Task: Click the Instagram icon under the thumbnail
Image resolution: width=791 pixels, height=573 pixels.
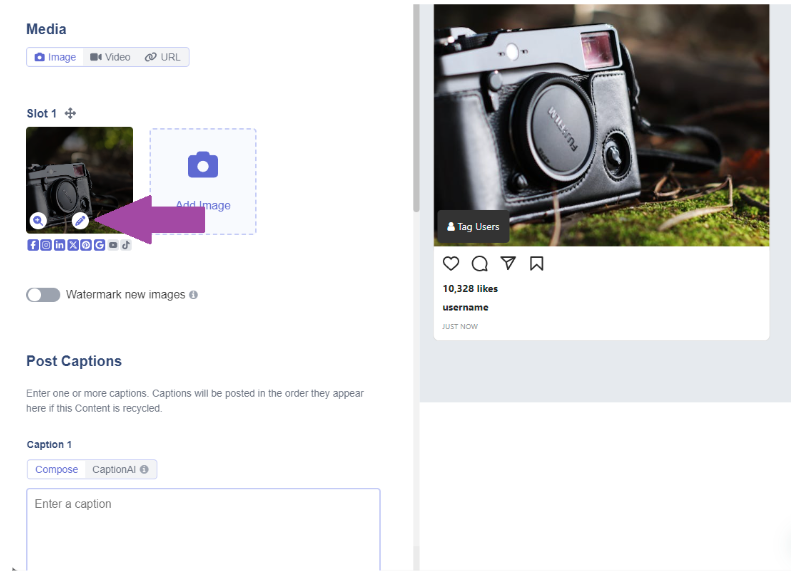Action: [46, 245]
